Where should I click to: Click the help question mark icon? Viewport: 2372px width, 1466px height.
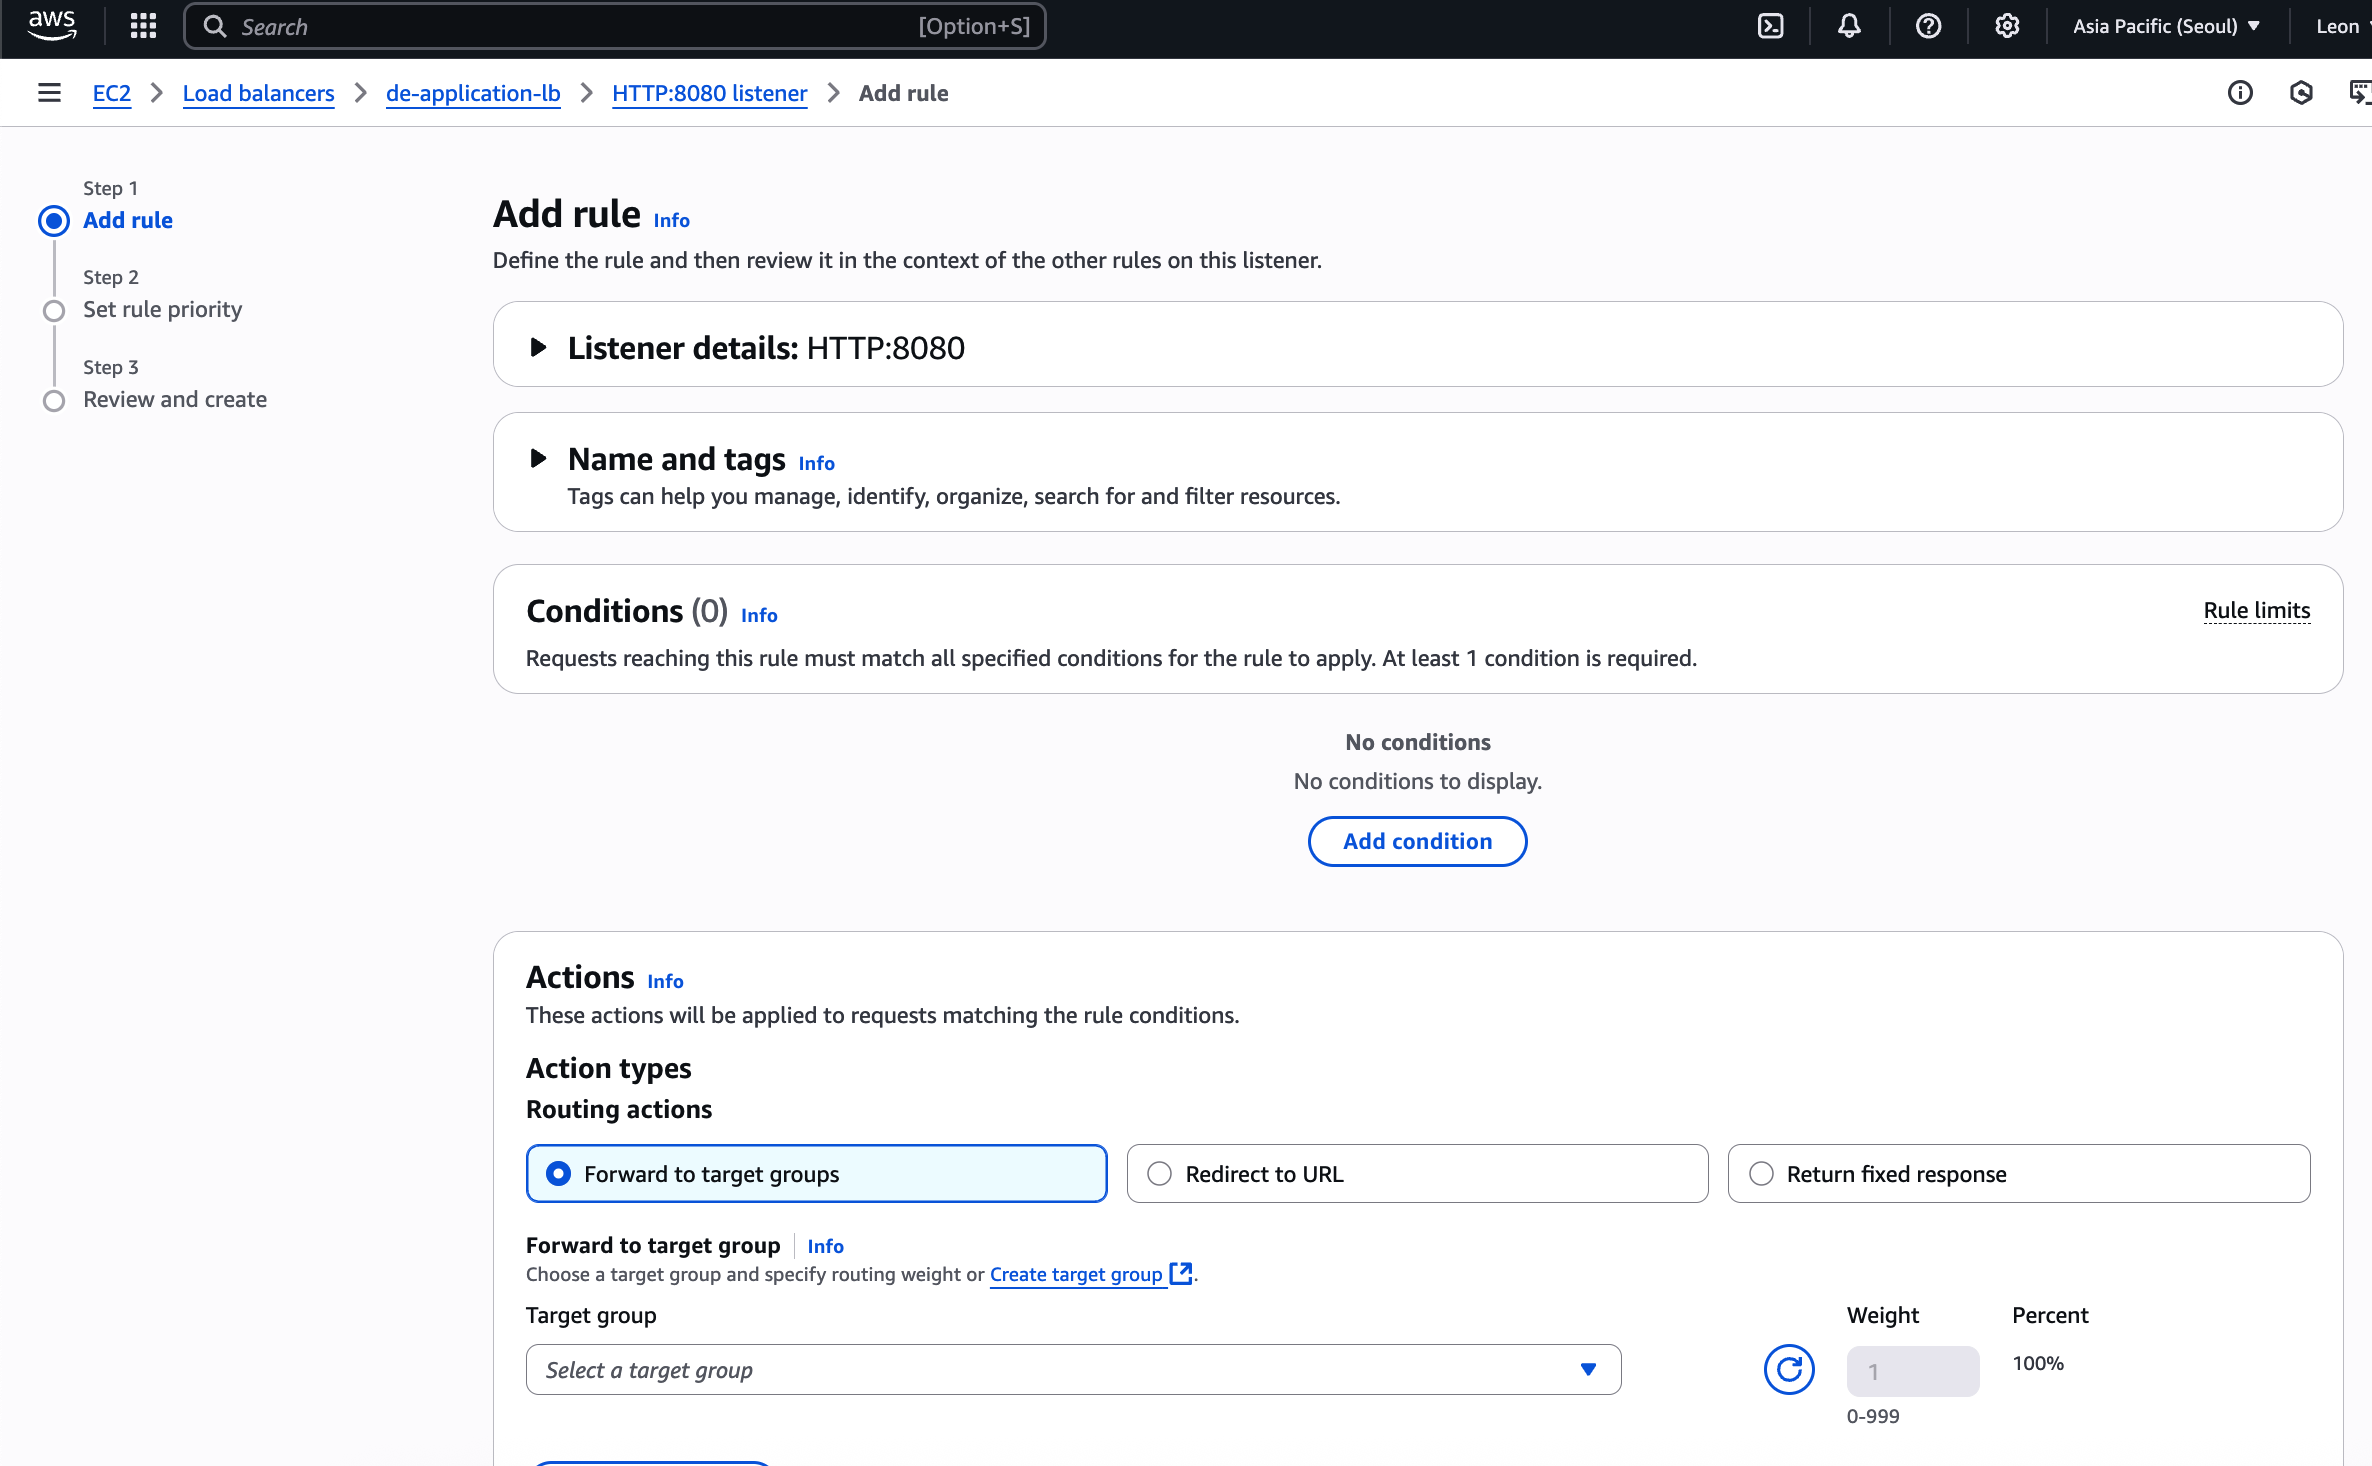(1928, 26)
